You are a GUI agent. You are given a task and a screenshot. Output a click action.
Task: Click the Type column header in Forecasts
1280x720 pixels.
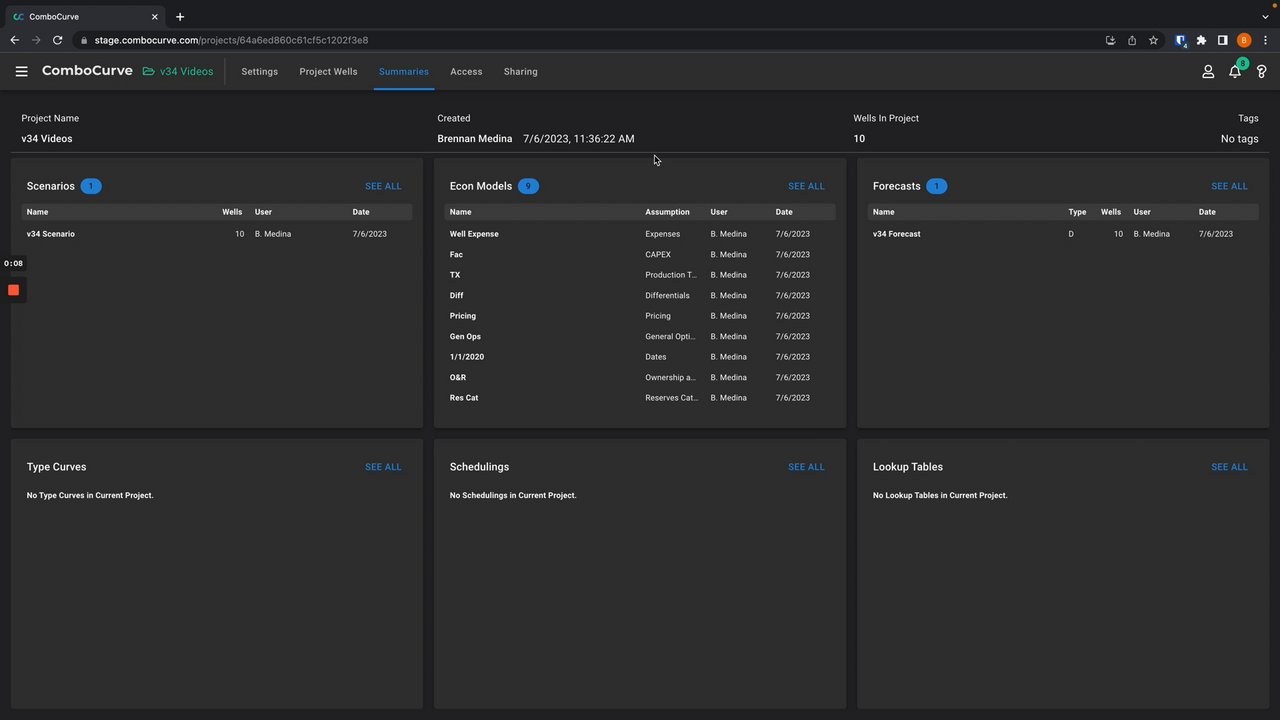[1077, 212]
